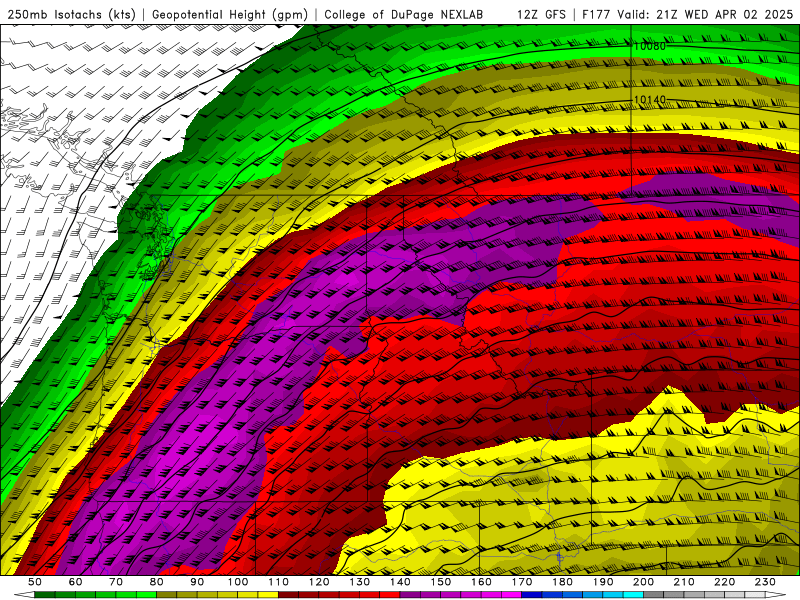
Task: Select the bright magenta swatch ending at 170
Action: pos(511,594)
